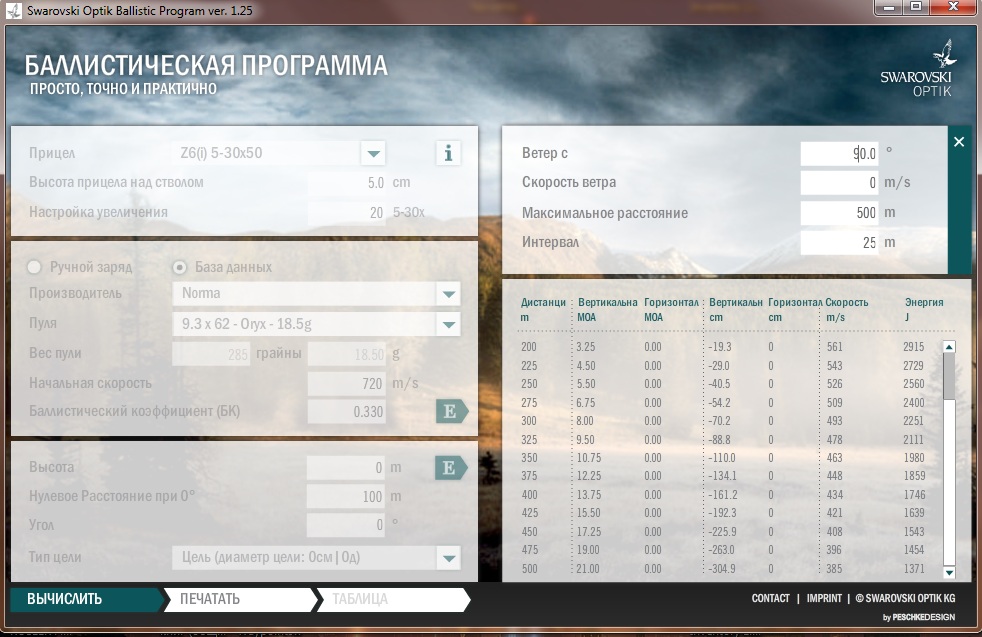This screenshot has width=982, height=637.
Task: Switch to the ПЕЧАТАТЬ tab
Action: (x=235, y=599)
